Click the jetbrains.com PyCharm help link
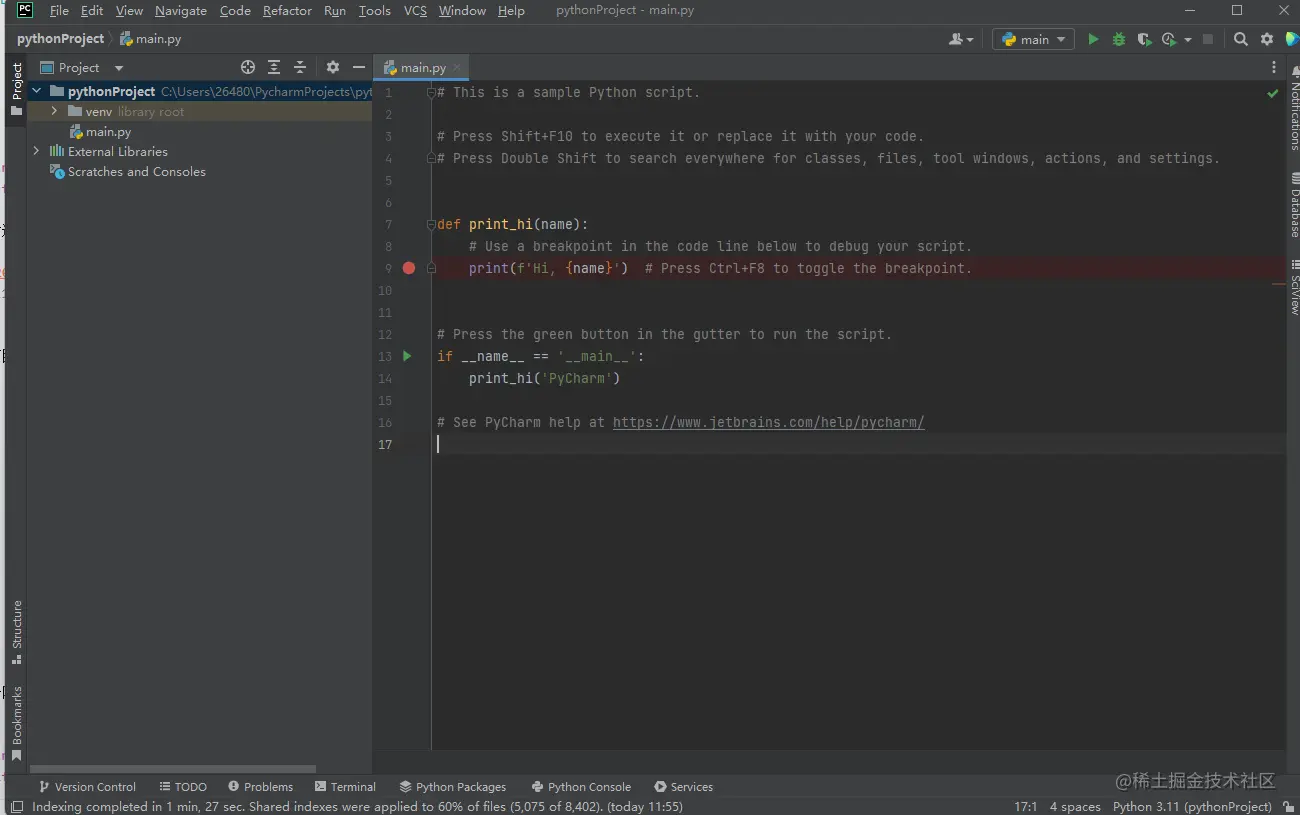Image resolution: width=1300 pixels, height=815 pixels. point(768,422)
